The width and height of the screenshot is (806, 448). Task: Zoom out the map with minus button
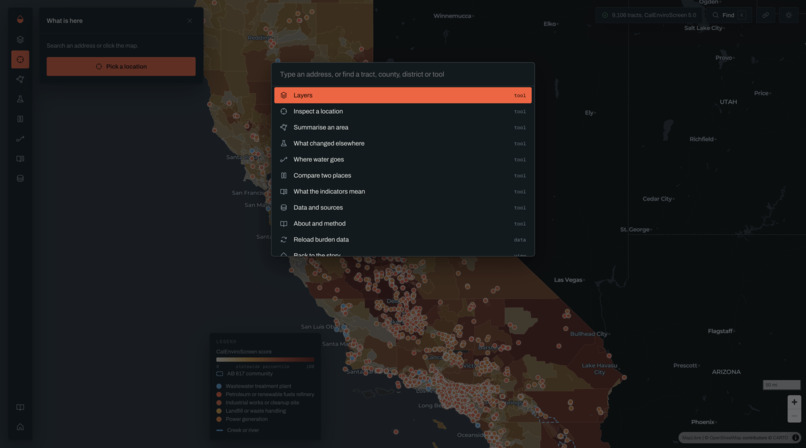click(794, 416)
